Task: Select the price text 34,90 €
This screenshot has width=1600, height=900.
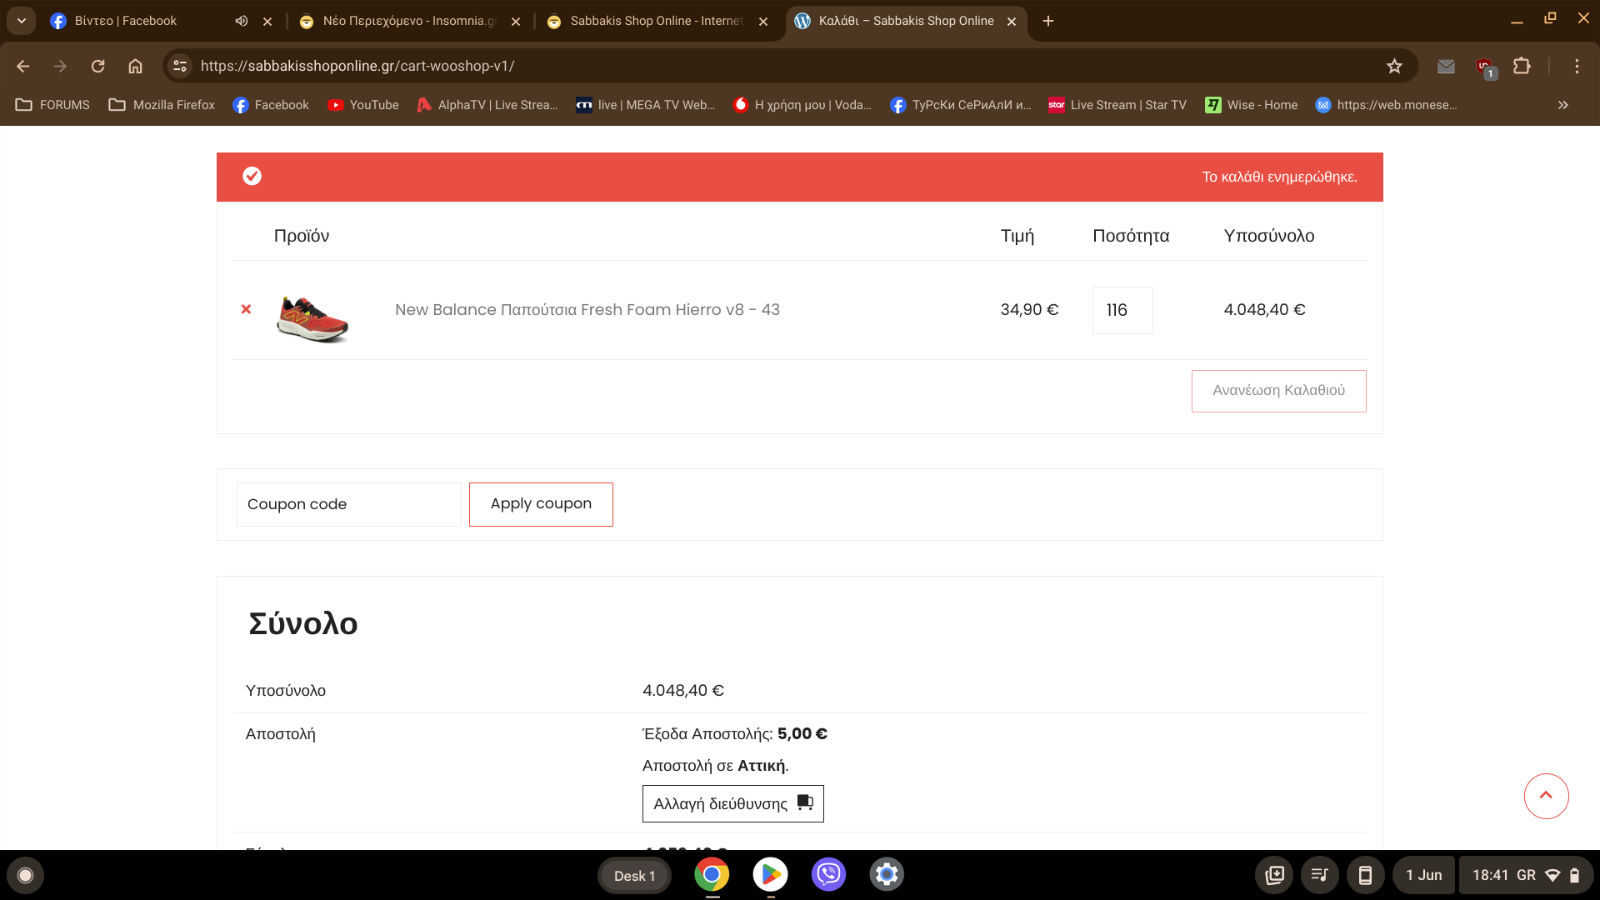Action: click(1029, 310)
